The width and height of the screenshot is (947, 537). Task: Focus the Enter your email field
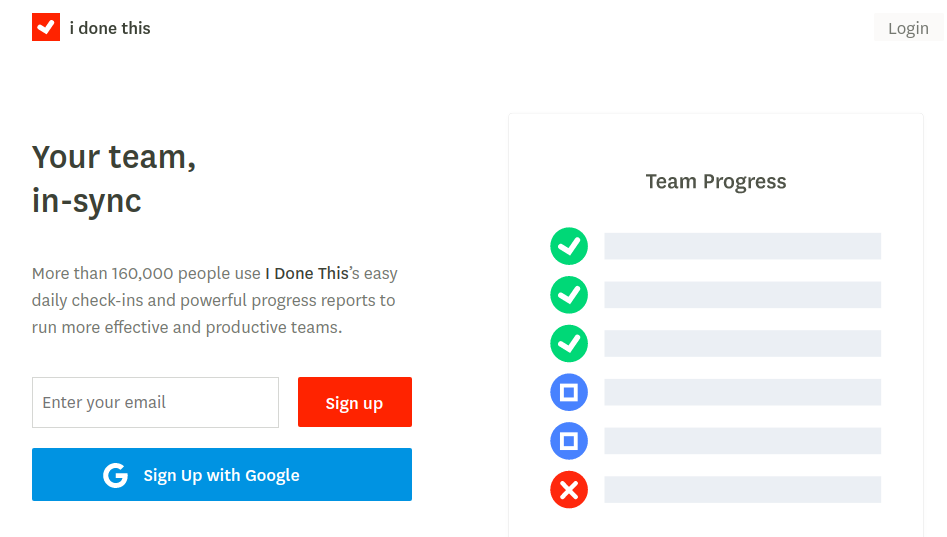[x=155, y=402]
